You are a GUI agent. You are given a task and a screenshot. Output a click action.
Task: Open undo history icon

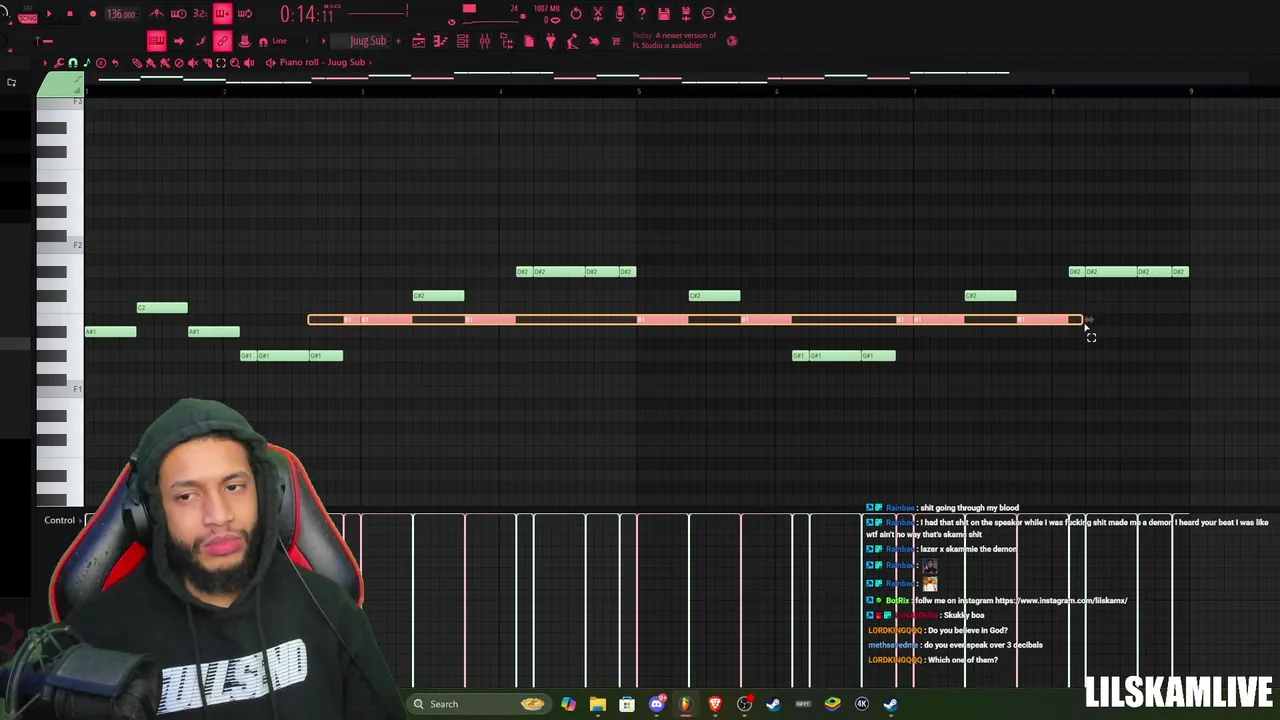576,14
